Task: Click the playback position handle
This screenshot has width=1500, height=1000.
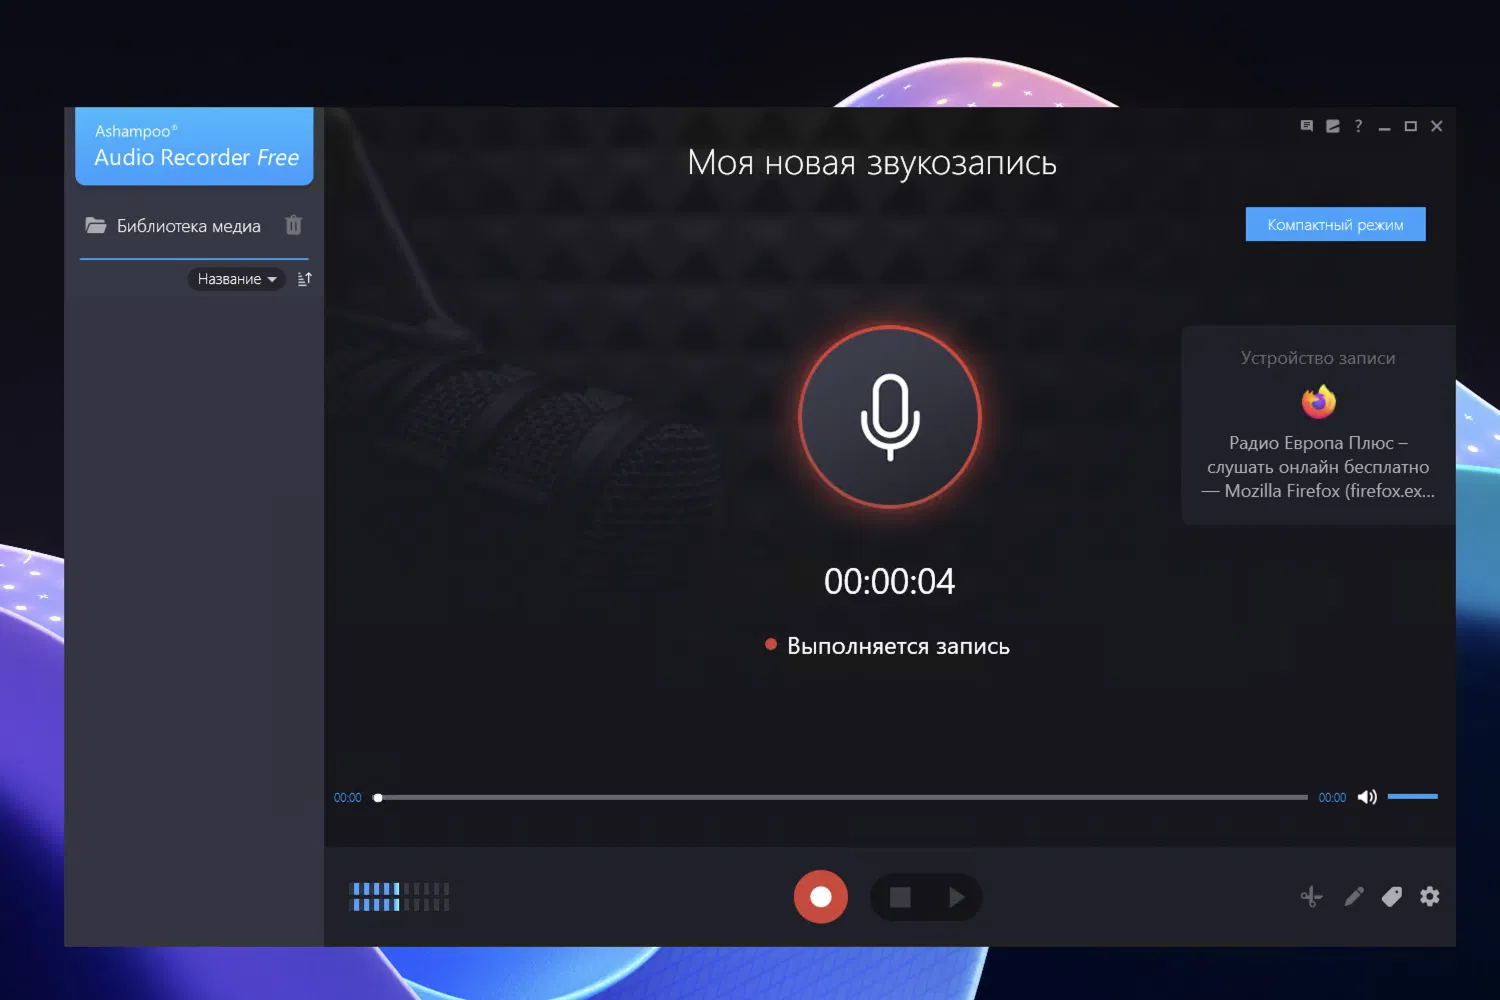Action: (378, 798)
